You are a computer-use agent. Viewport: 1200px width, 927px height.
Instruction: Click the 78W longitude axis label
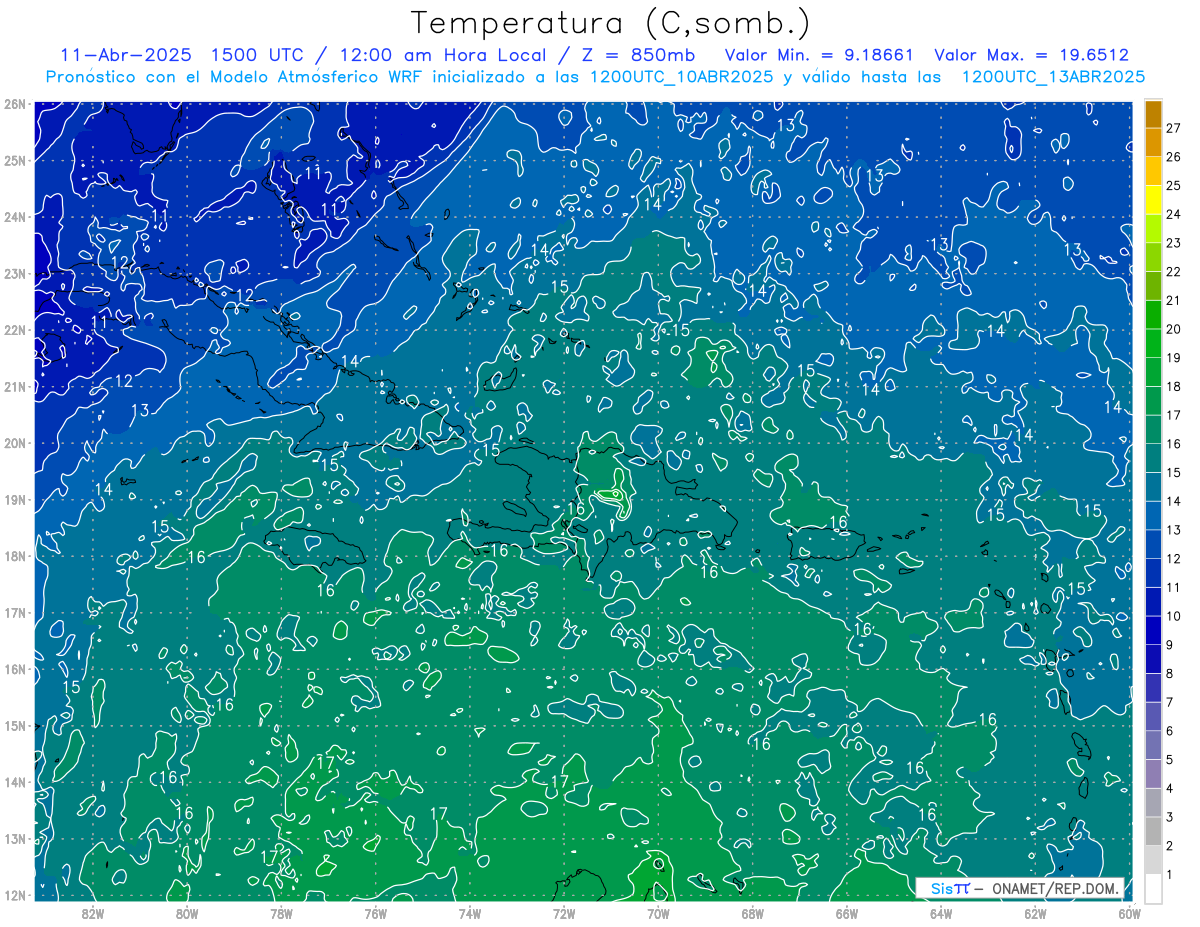click(x=281, y=913)
